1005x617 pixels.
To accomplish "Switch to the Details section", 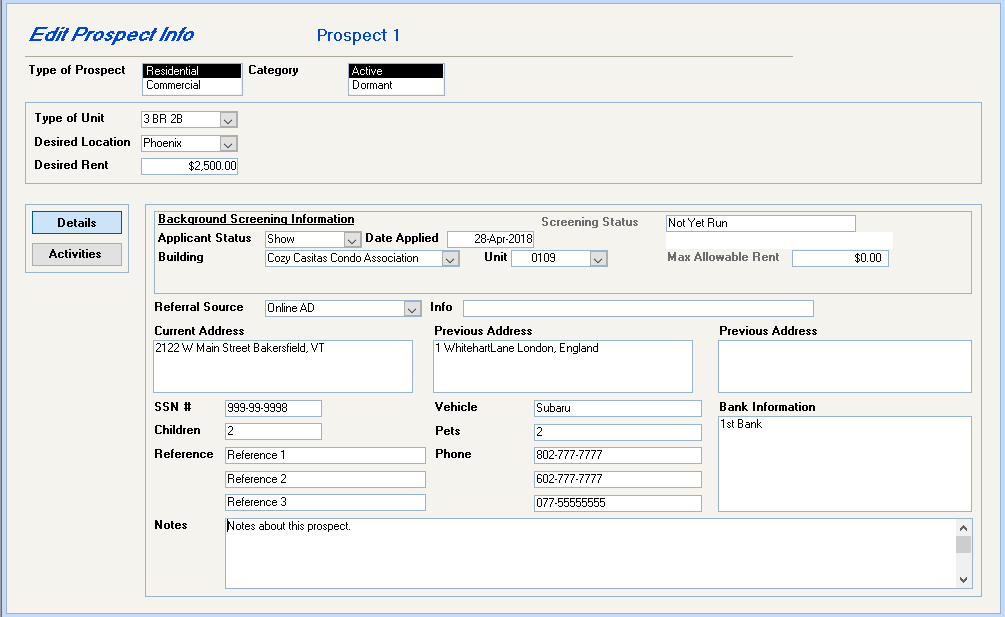I will tap(77, 223).
